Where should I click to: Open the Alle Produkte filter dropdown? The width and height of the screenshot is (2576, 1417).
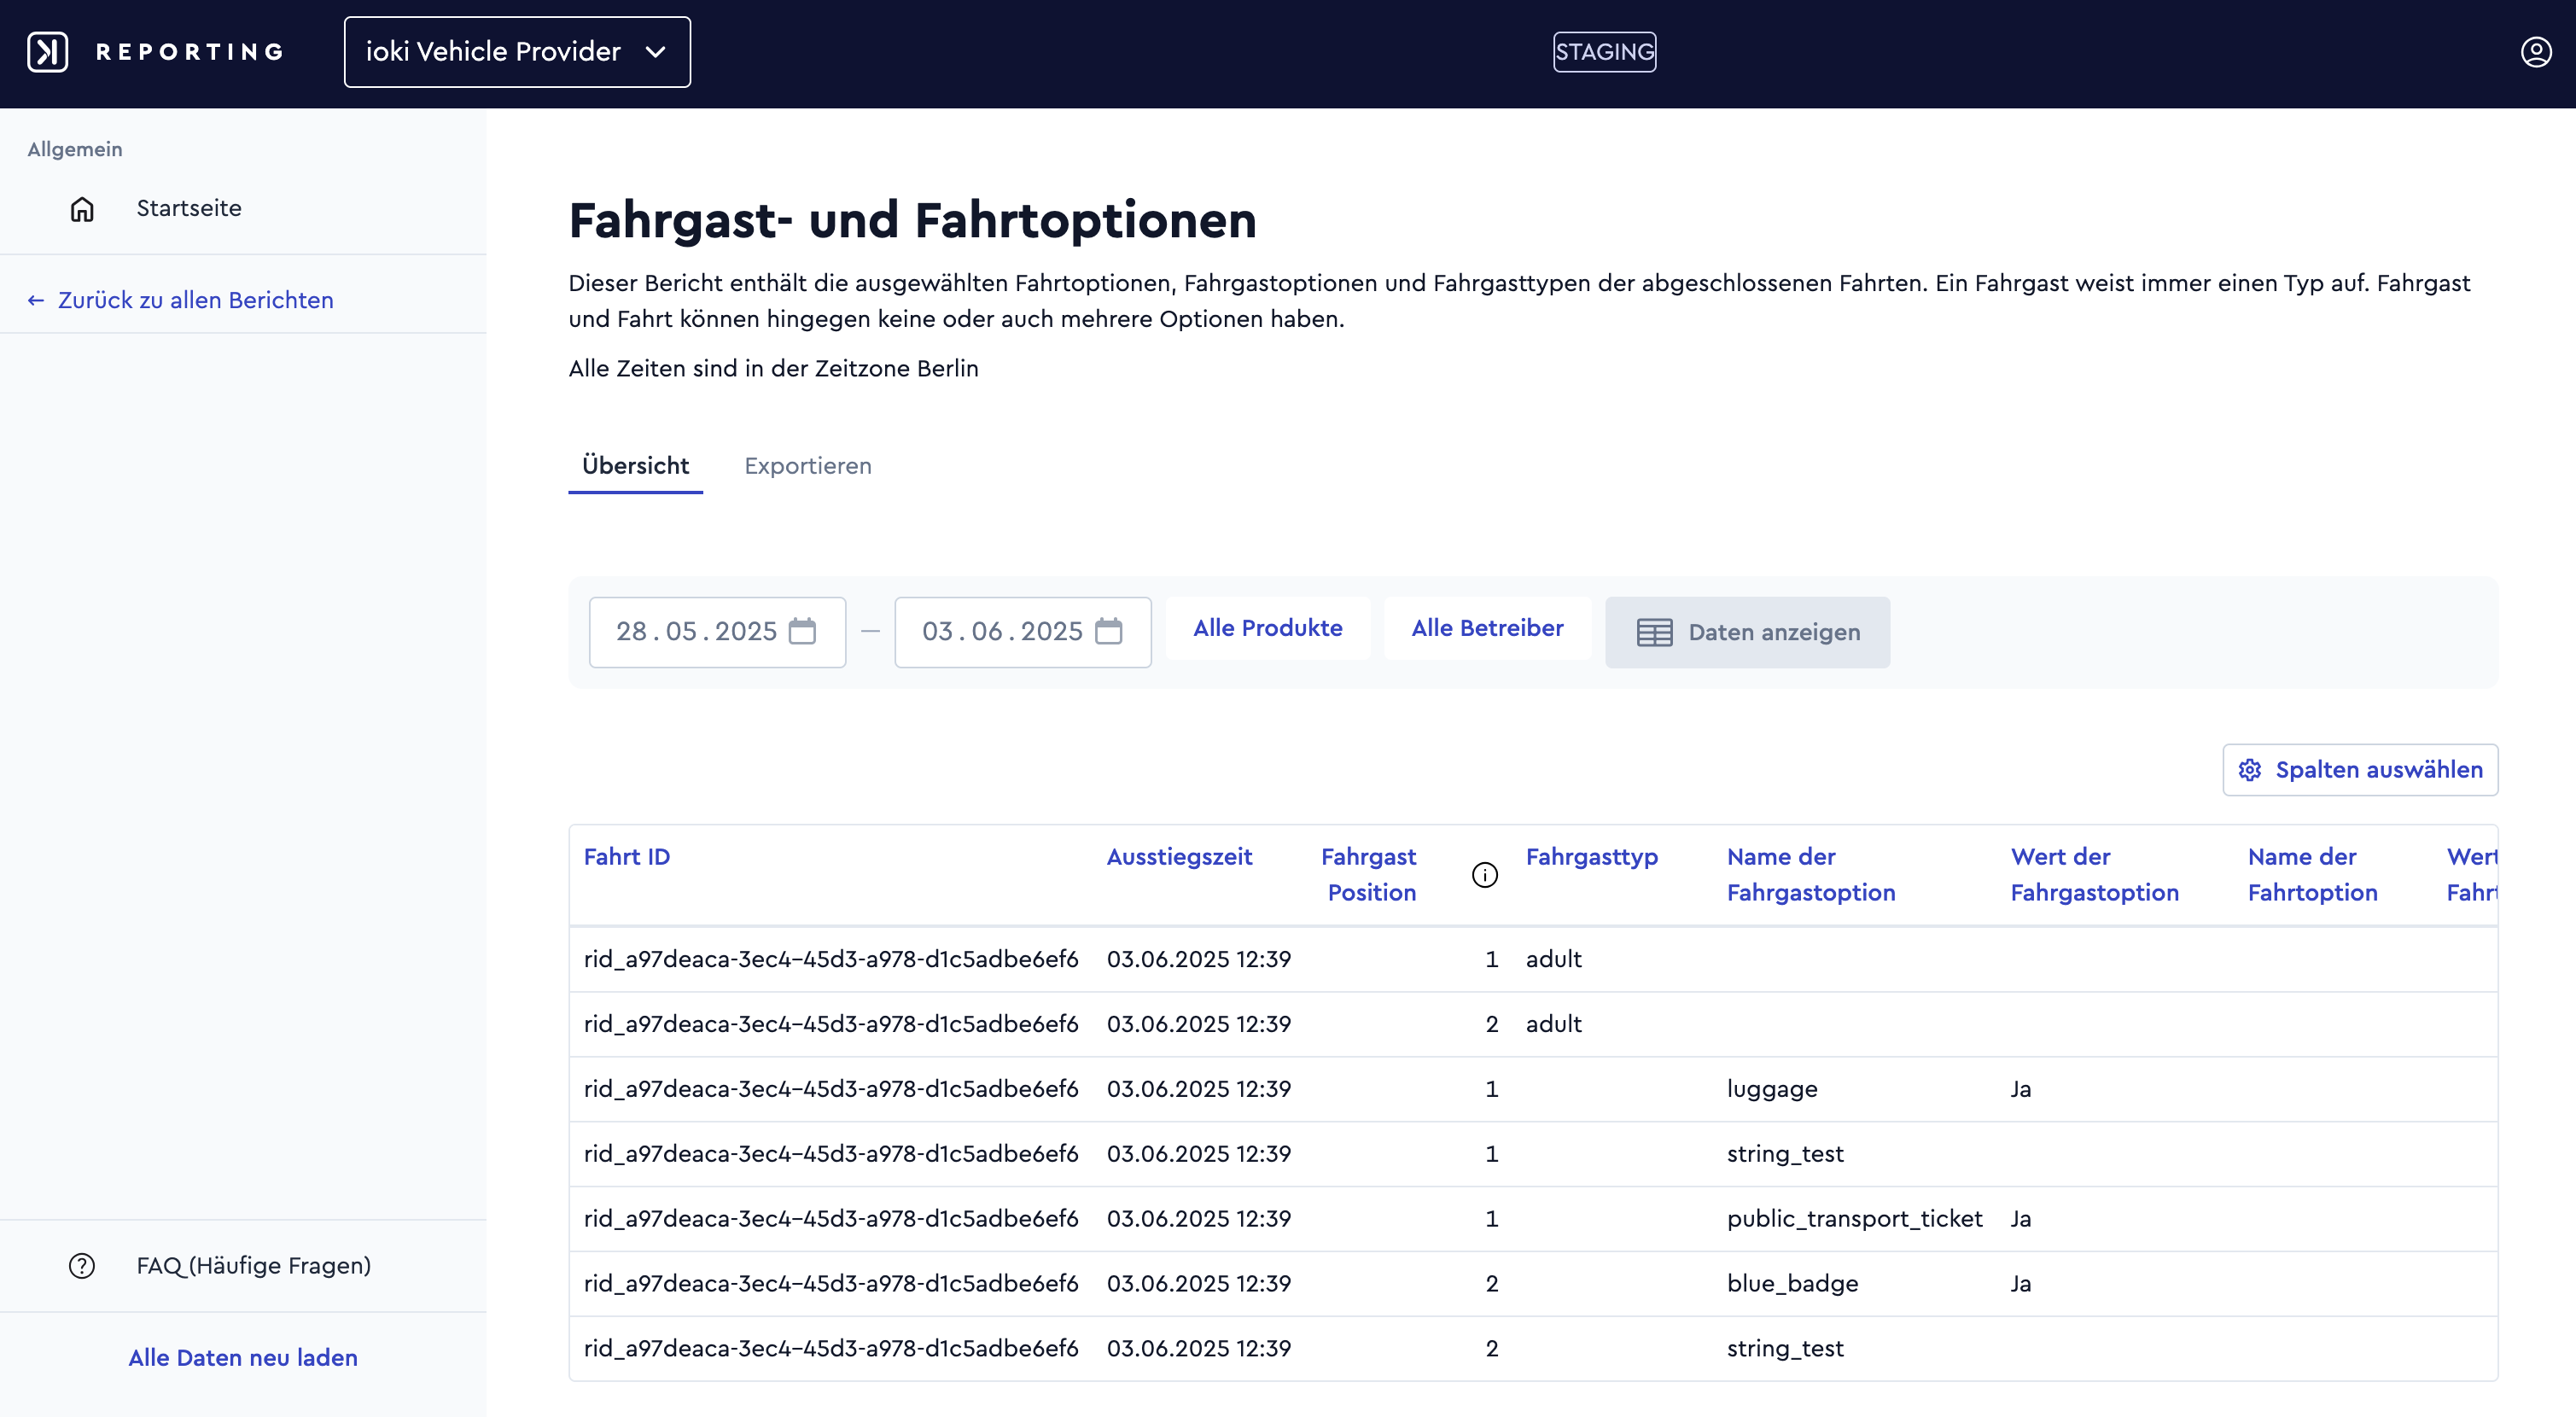1268,628
